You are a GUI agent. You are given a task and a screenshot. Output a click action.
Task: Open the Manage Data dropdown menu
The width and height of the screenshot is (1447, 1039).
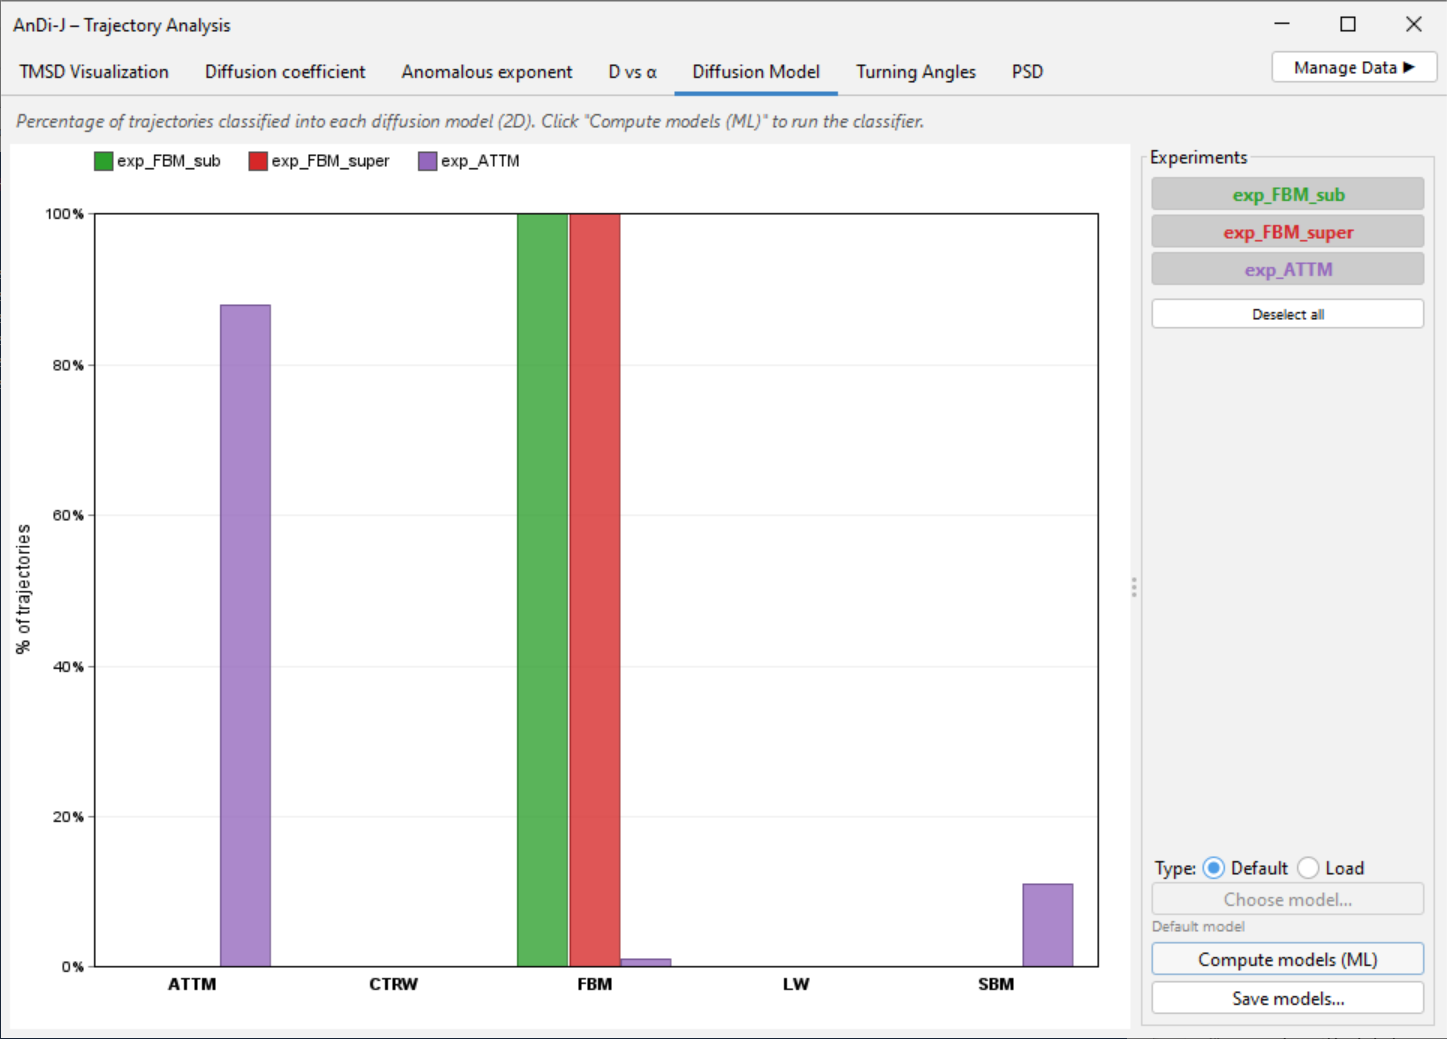pos(1354,67)
